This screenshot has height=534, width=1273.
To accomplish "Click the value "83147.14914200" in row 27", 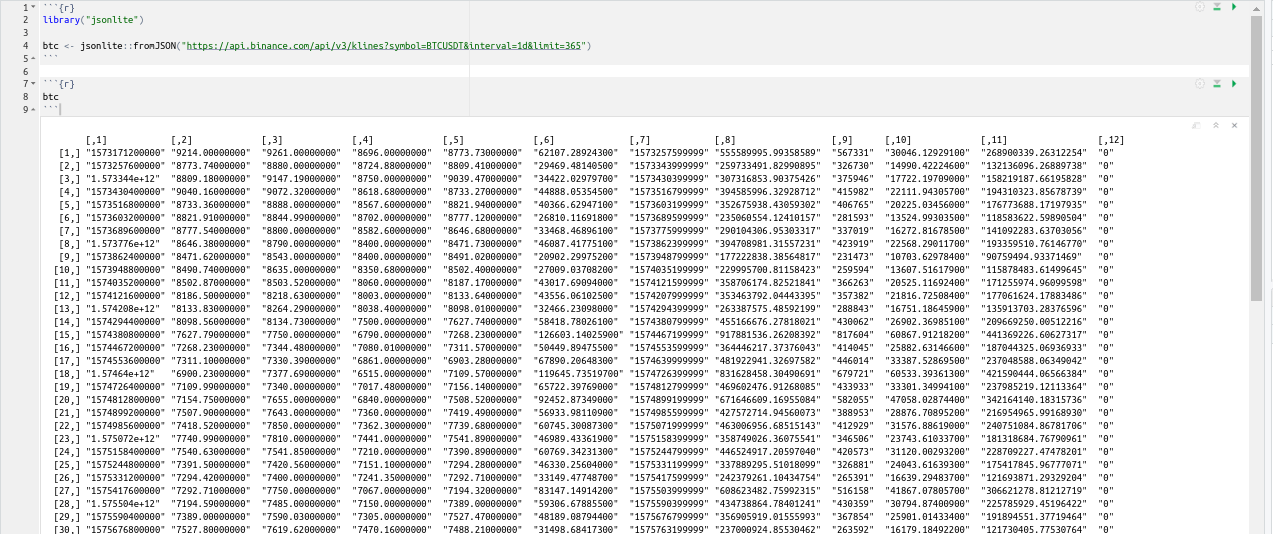I will tap(577, 489).
